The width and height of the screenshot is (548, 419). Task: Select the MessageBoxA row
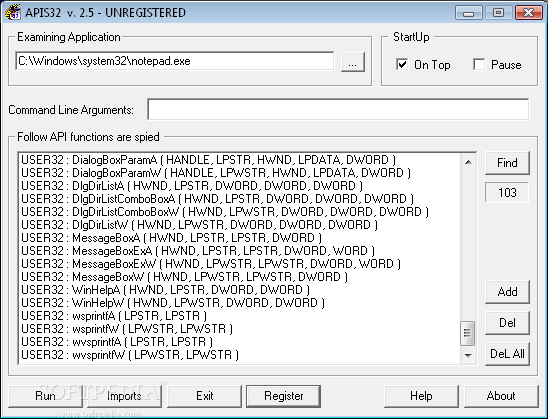point(240,238)
